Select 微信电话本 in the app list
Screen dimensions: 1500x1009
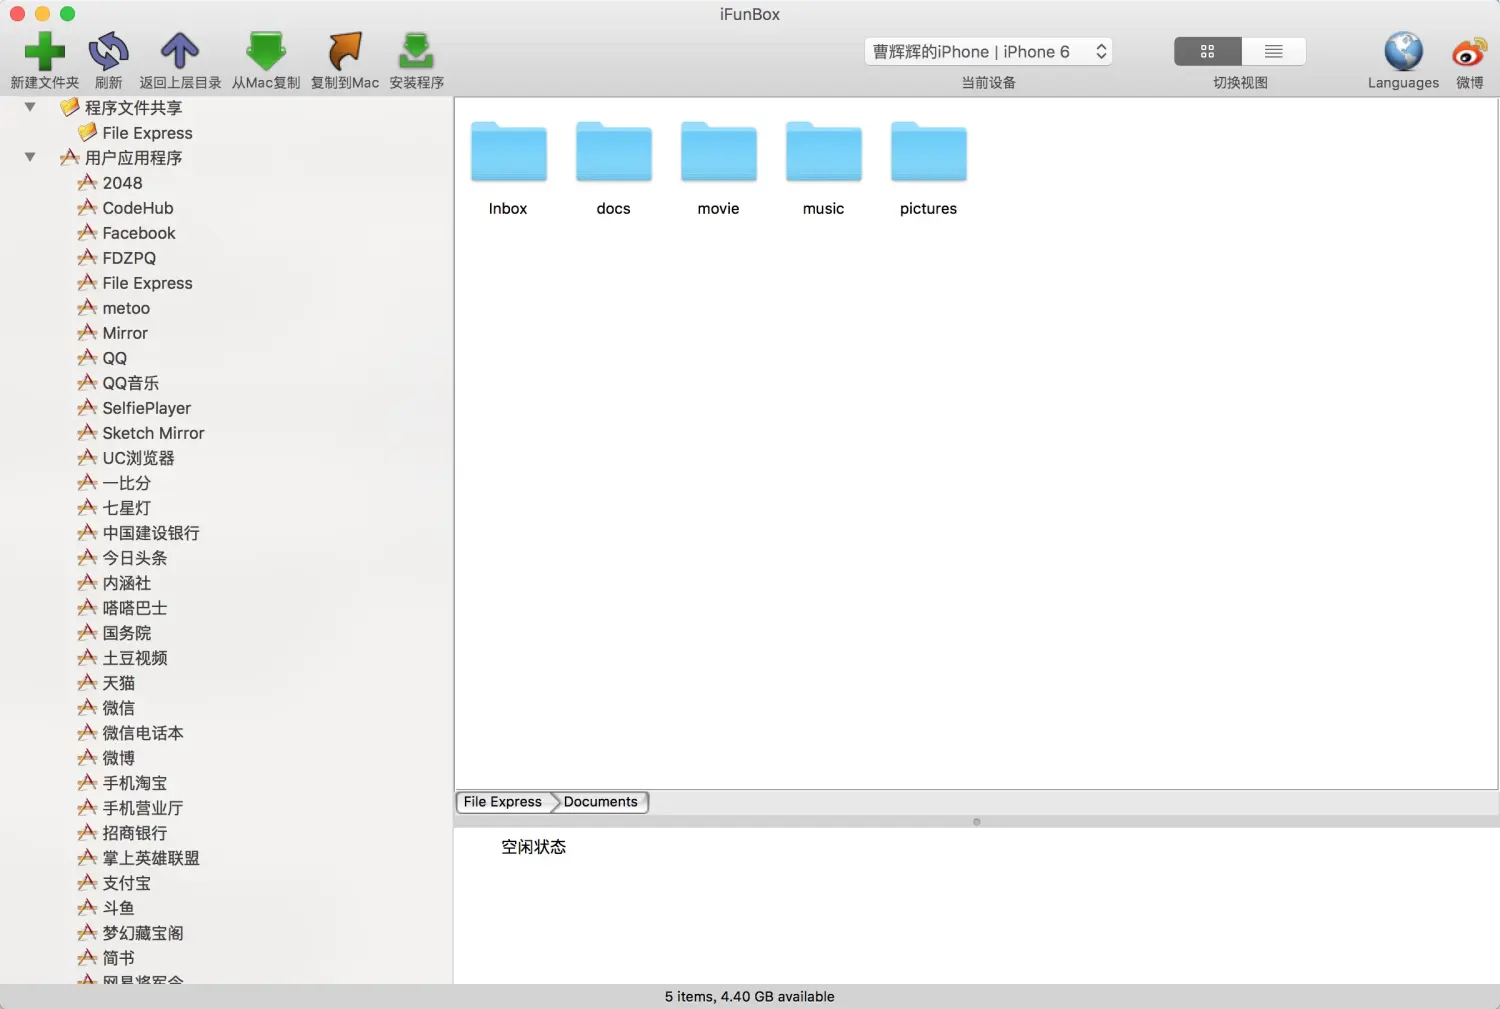131,733
